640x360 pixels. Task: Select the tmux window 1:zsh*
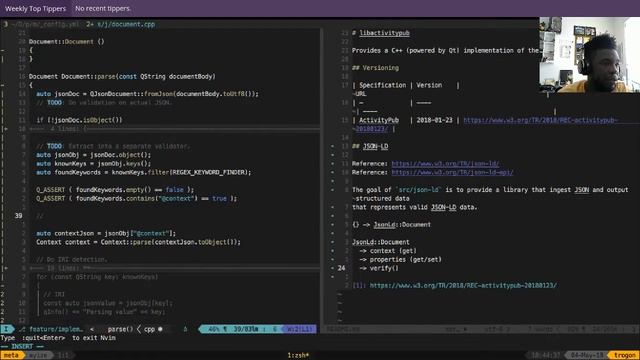pos(298,356)
